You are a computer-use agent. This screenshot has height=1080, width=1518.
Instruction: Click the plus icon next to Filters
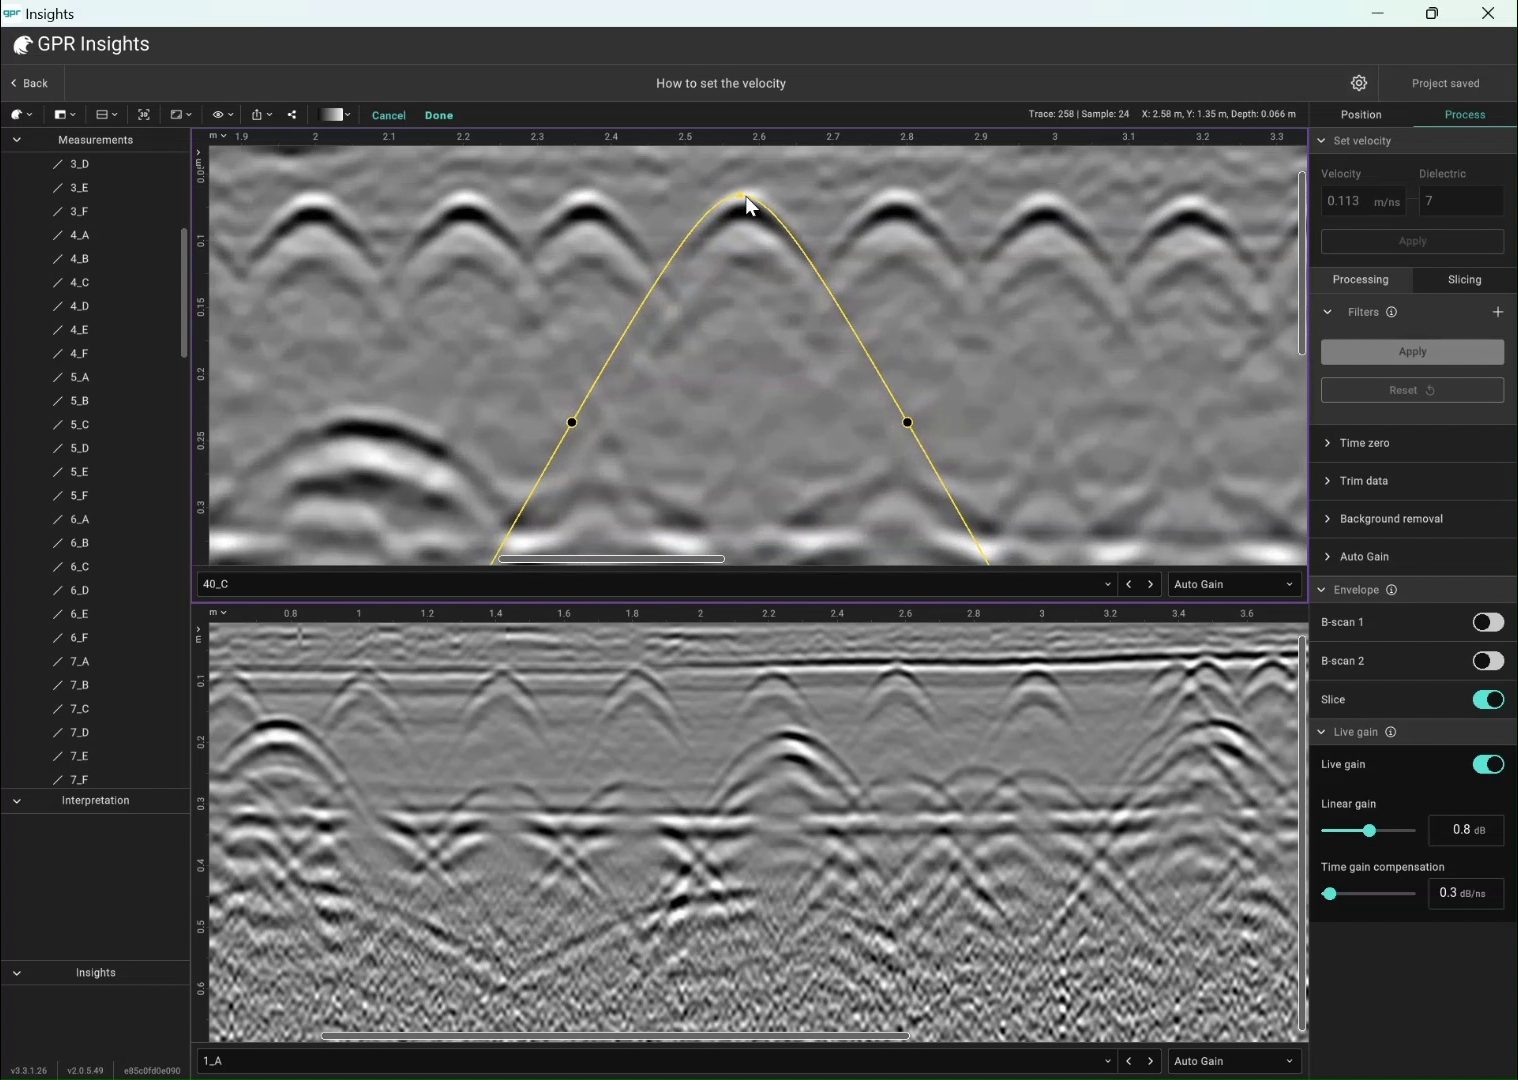[1498, 312]
